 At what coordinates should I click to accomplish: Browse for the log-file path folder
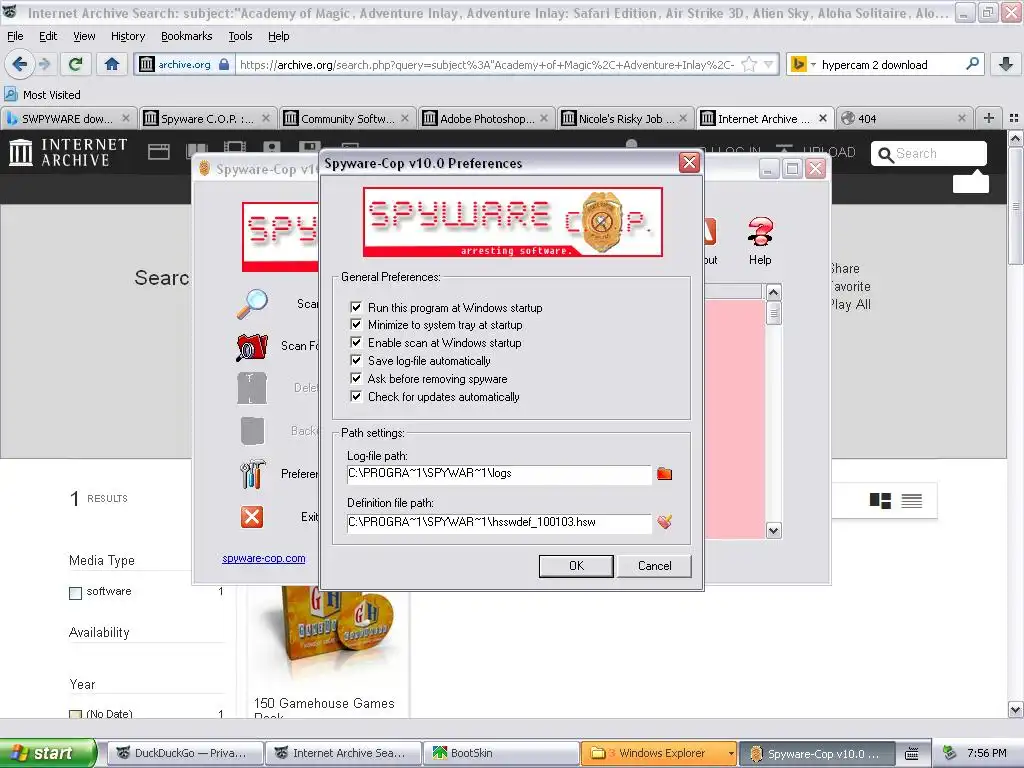(x=664, y=474)
